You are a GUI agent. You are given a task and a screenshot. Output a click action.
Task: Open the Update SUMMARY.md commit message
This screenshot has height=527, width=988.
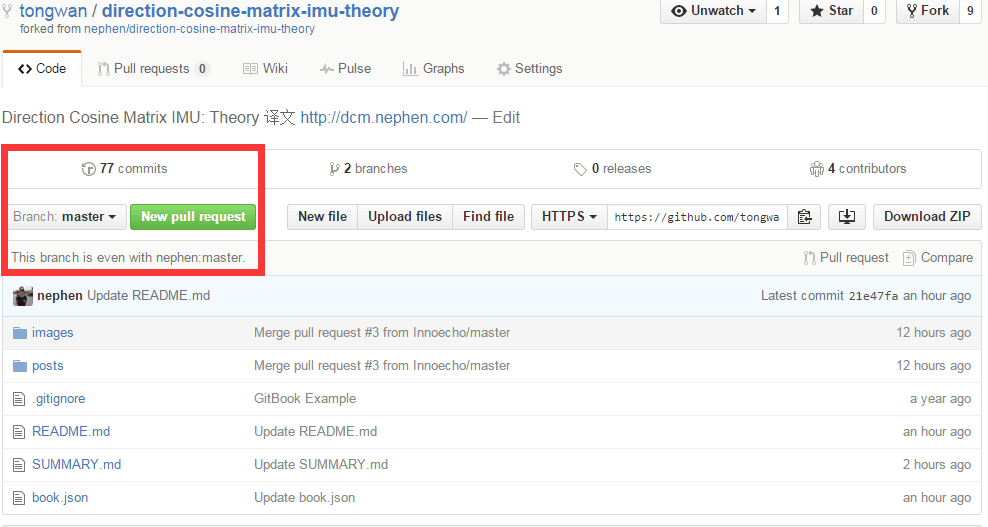pyautogui.click(x=321, y=465)
